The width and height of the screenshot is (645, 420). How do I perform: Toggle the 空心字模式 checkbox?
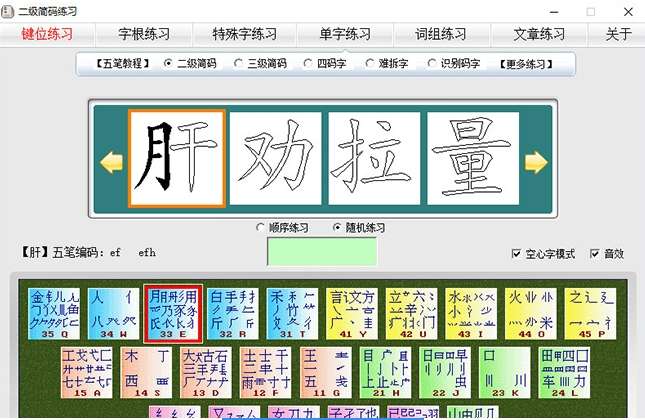click(x=517, y=254)
